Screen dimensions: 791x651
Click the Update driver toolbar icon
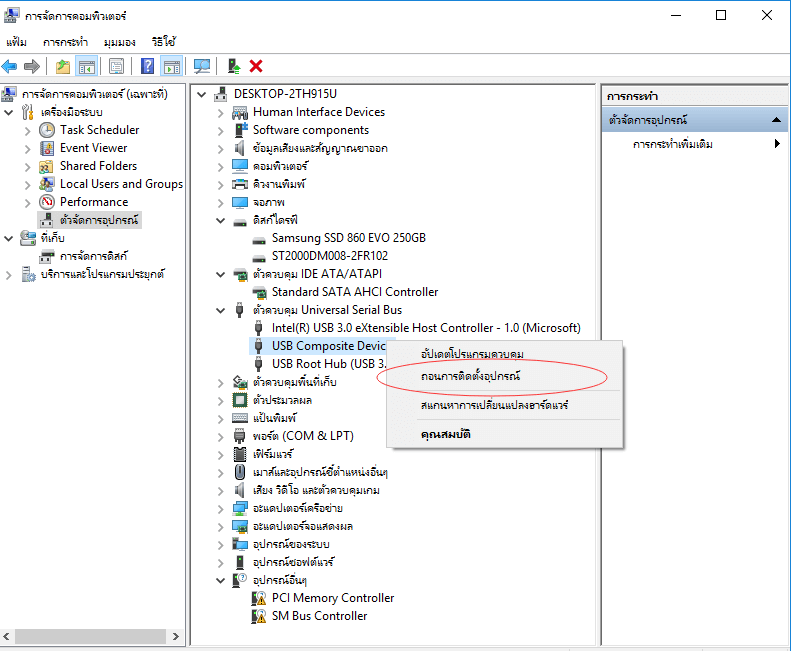click(x=233, y=66)
